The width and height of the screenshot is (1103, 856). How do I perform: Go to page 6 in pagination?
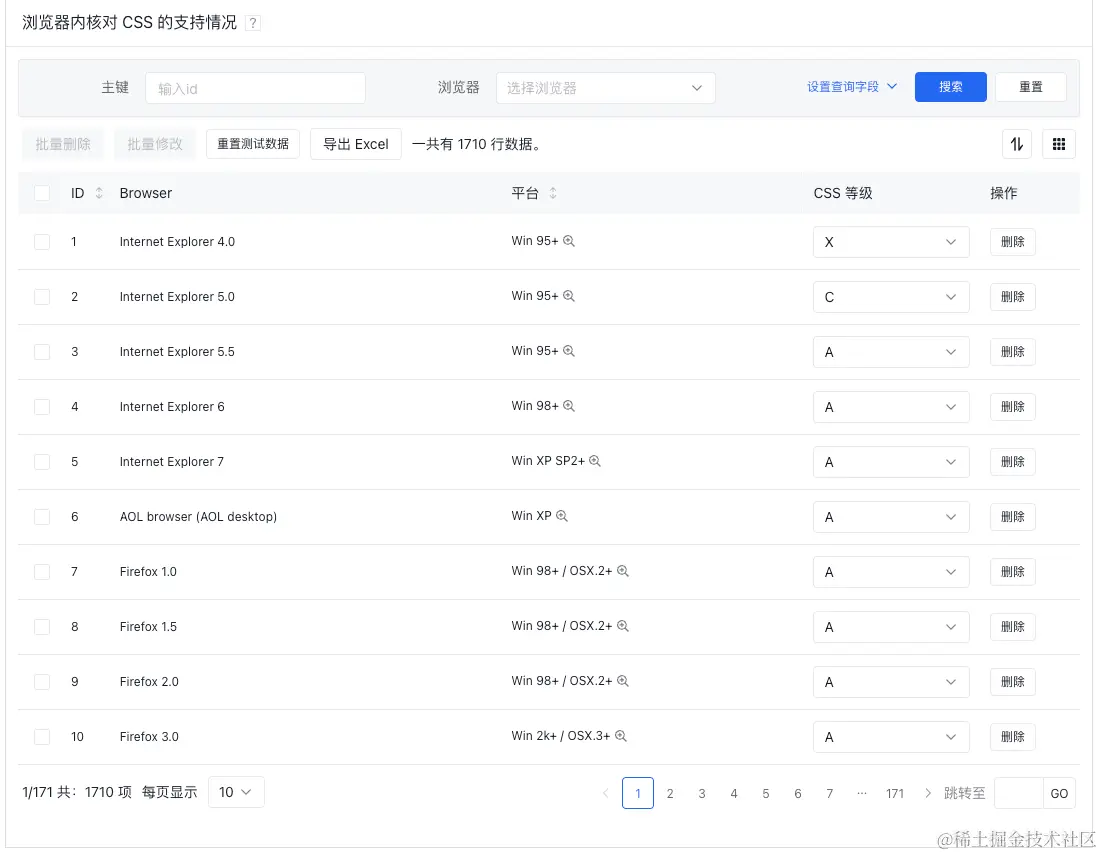pos(798,793)
